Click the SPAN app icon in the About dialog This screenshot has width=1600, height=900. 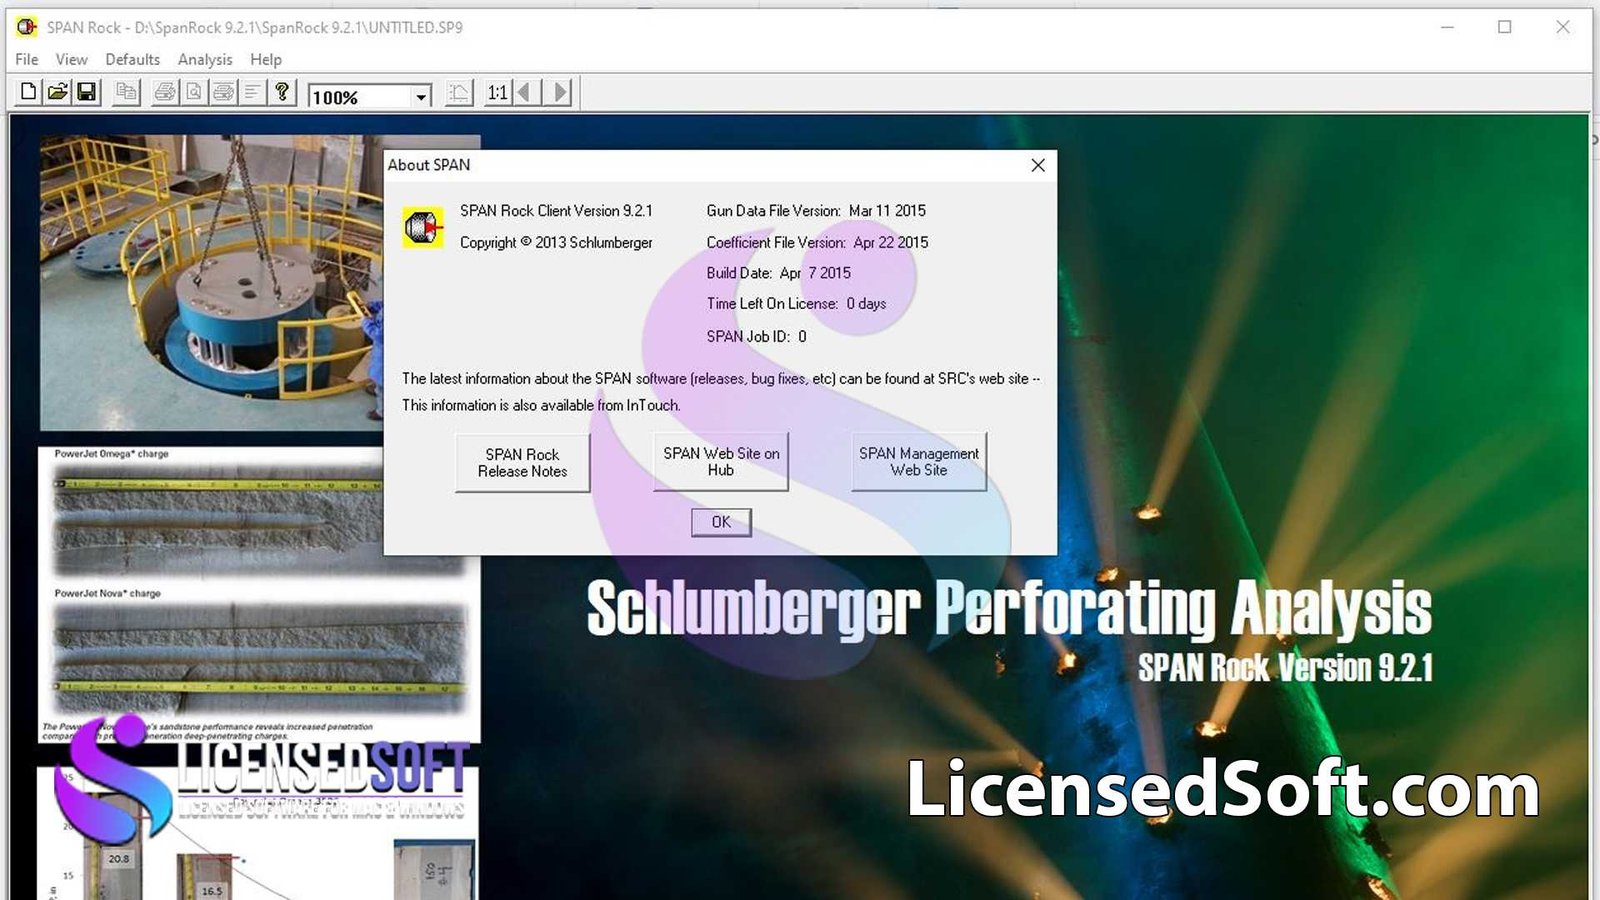pos(423,227)
